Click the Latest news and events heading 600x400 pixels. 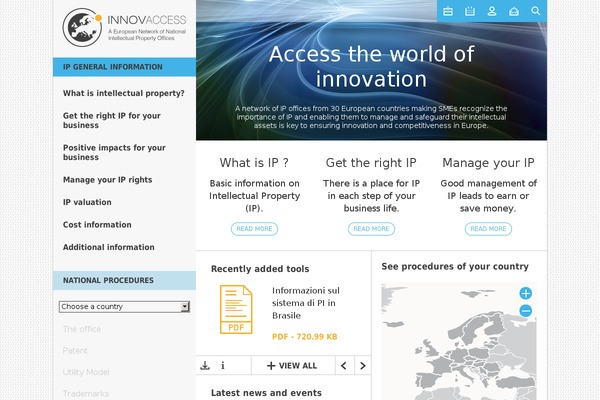266,393
